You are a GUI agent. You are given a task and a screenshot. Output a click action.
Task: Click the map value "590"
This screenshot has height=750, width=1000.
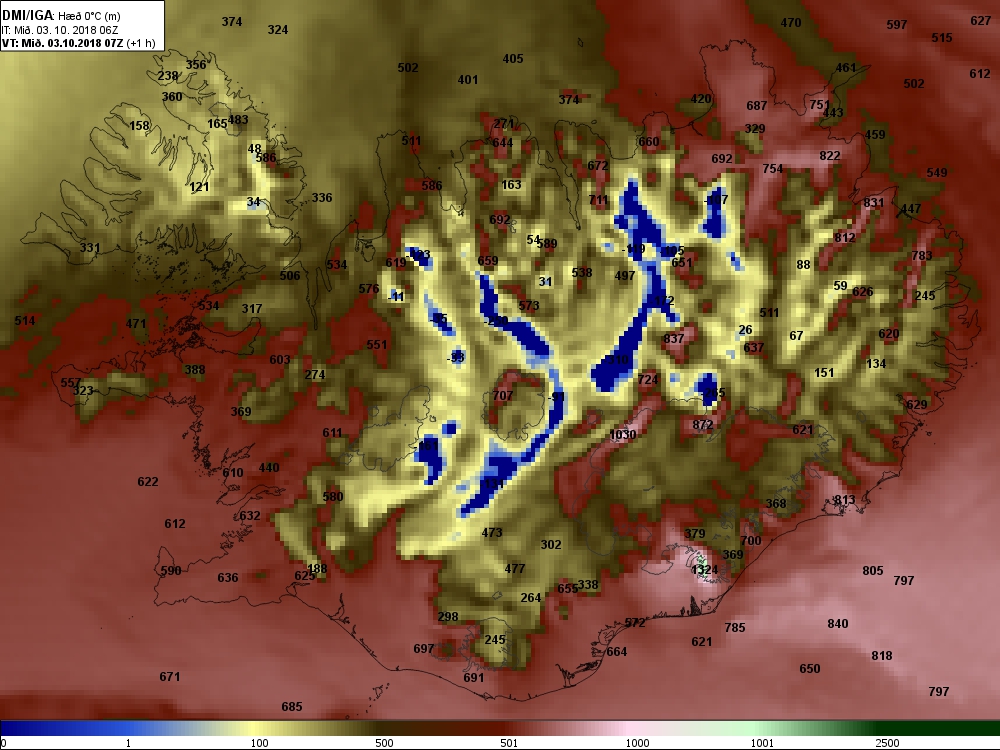[170, 571]
